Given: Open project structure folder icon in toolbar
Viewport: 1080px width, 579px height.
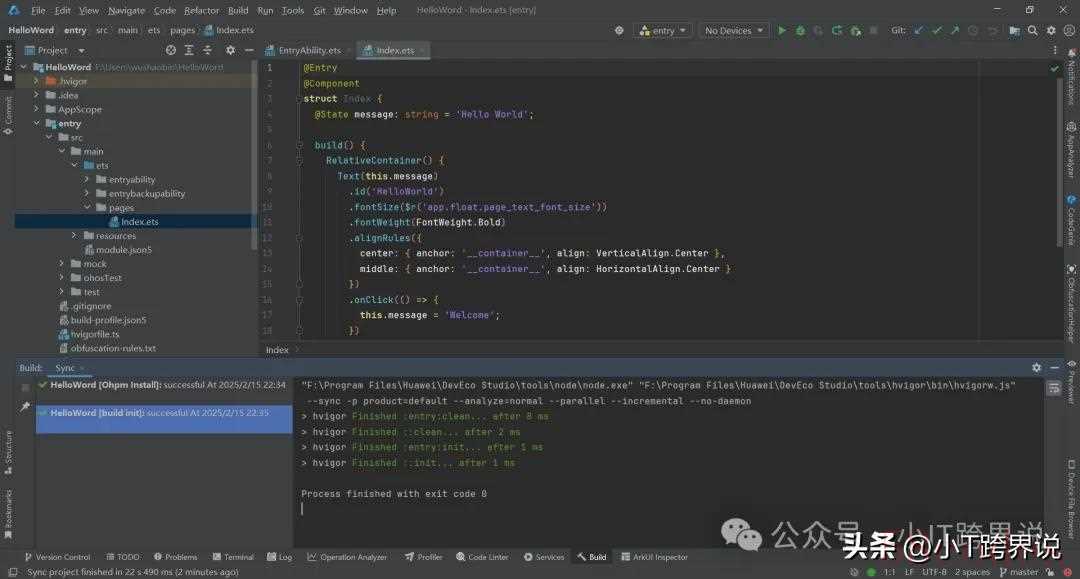Looking at the screenshot, I should click(x=1015, y=30).
